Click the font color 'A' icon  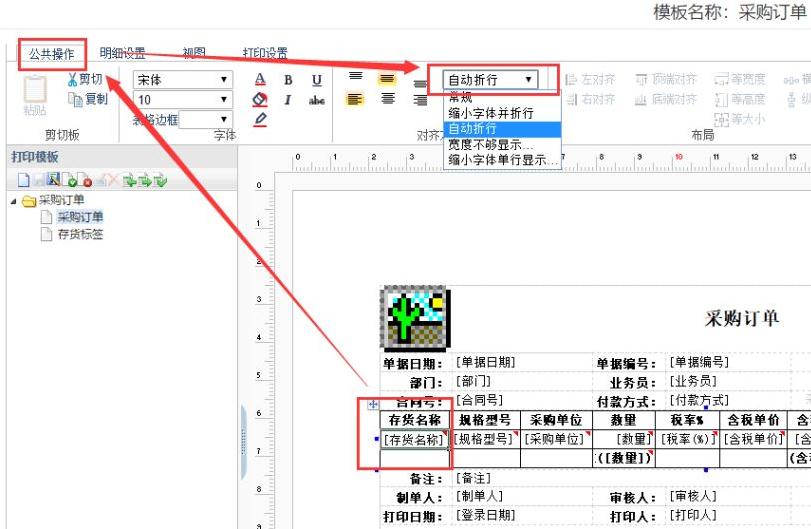pyautogui.click(x=260, y=80)
